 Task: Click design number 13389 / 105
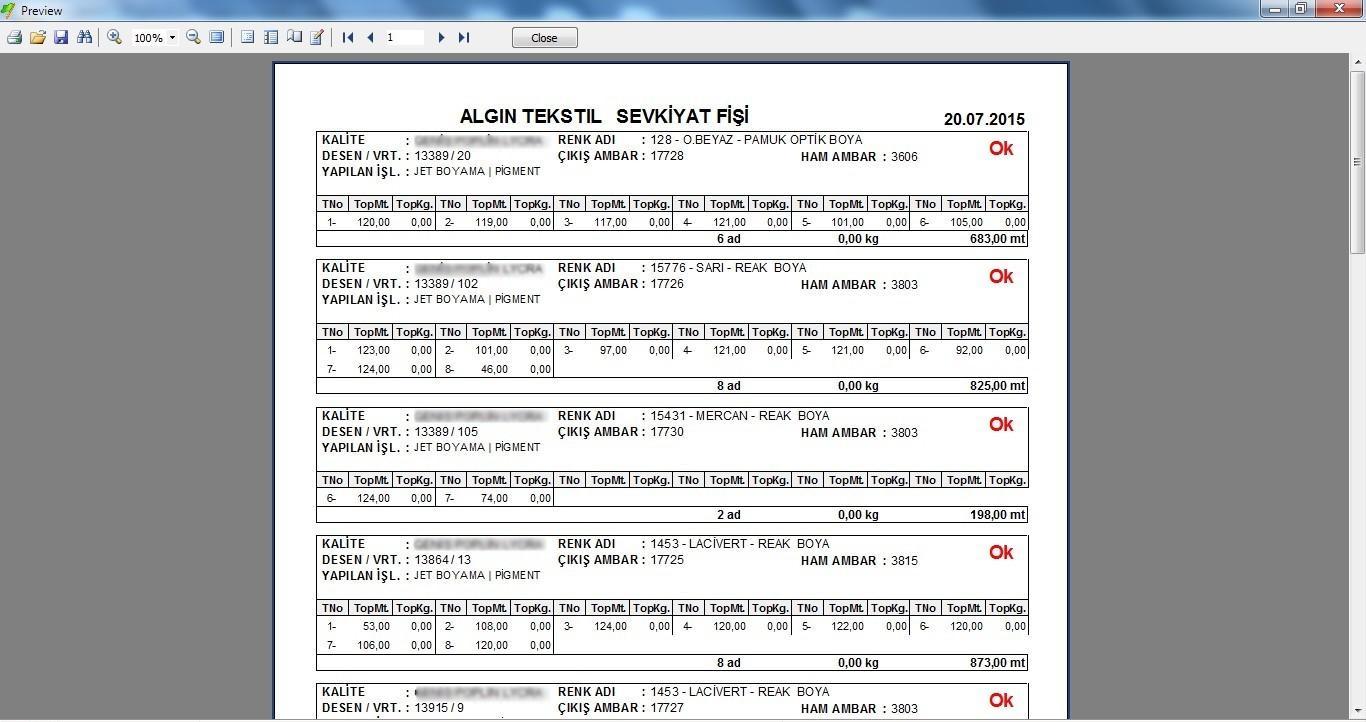(446, 432)
